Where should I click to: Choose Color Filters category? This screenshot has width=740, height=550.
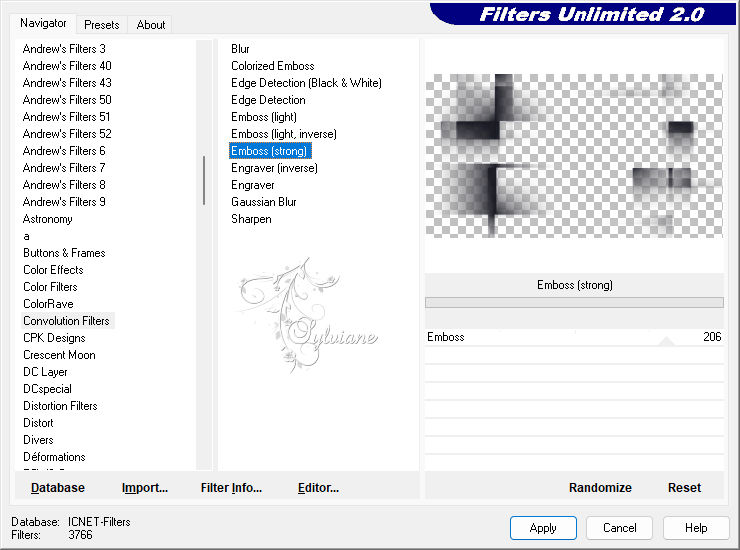pos(50,287)
